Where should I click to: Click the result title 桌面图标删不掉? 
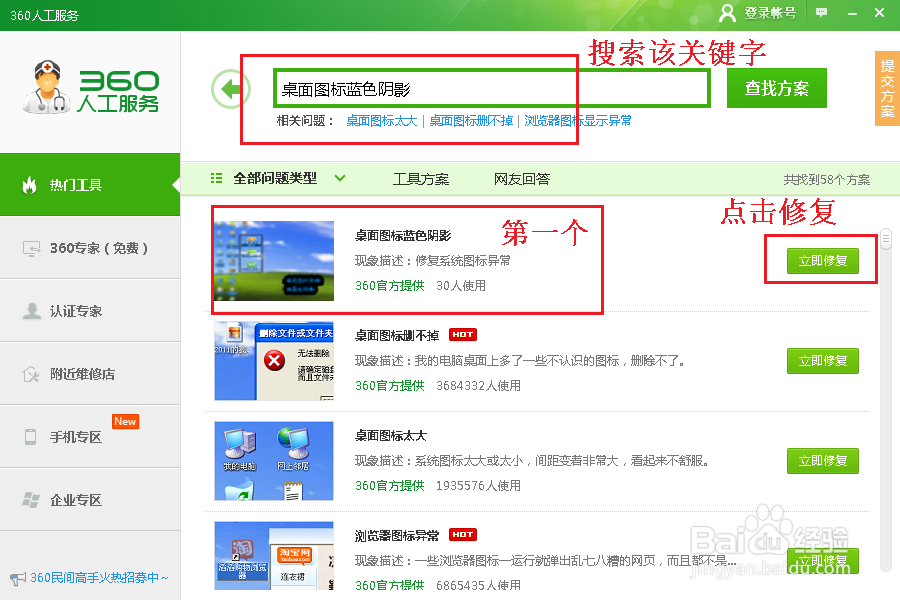coord(397,335)
